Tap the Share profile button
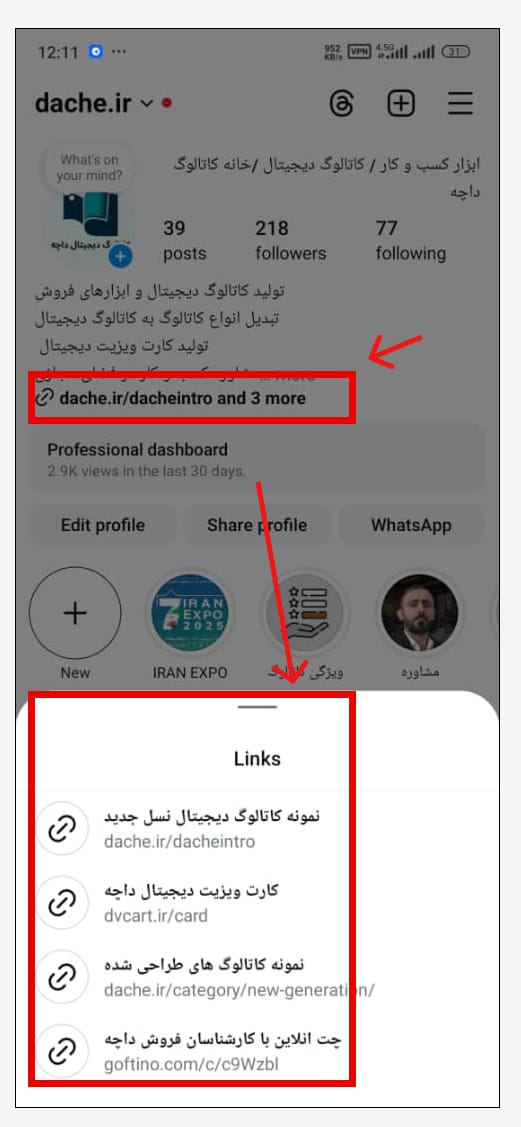This screenshot has height=1127, width=521. tap(257, 525)
